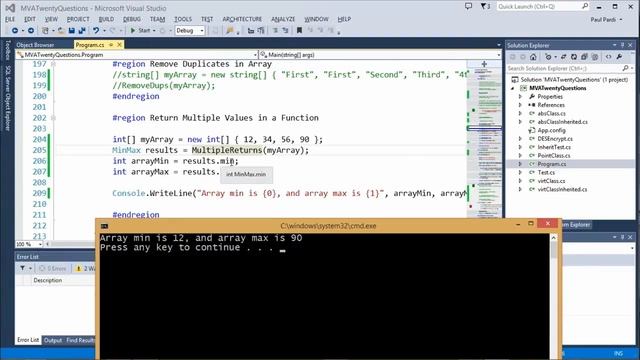Click the cmd.exe title bar system icon
Image resolution: width=640 pixels, height=360 pixels.
tap(104, 226)
